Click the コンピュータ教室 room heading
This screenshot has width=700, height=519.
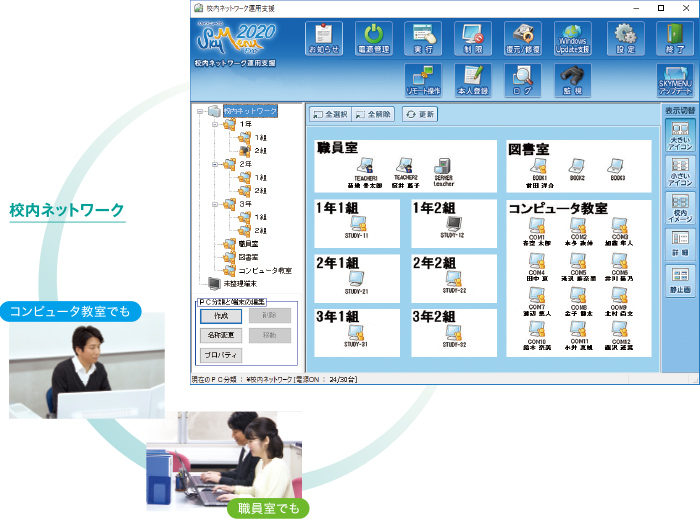[558, 208]
